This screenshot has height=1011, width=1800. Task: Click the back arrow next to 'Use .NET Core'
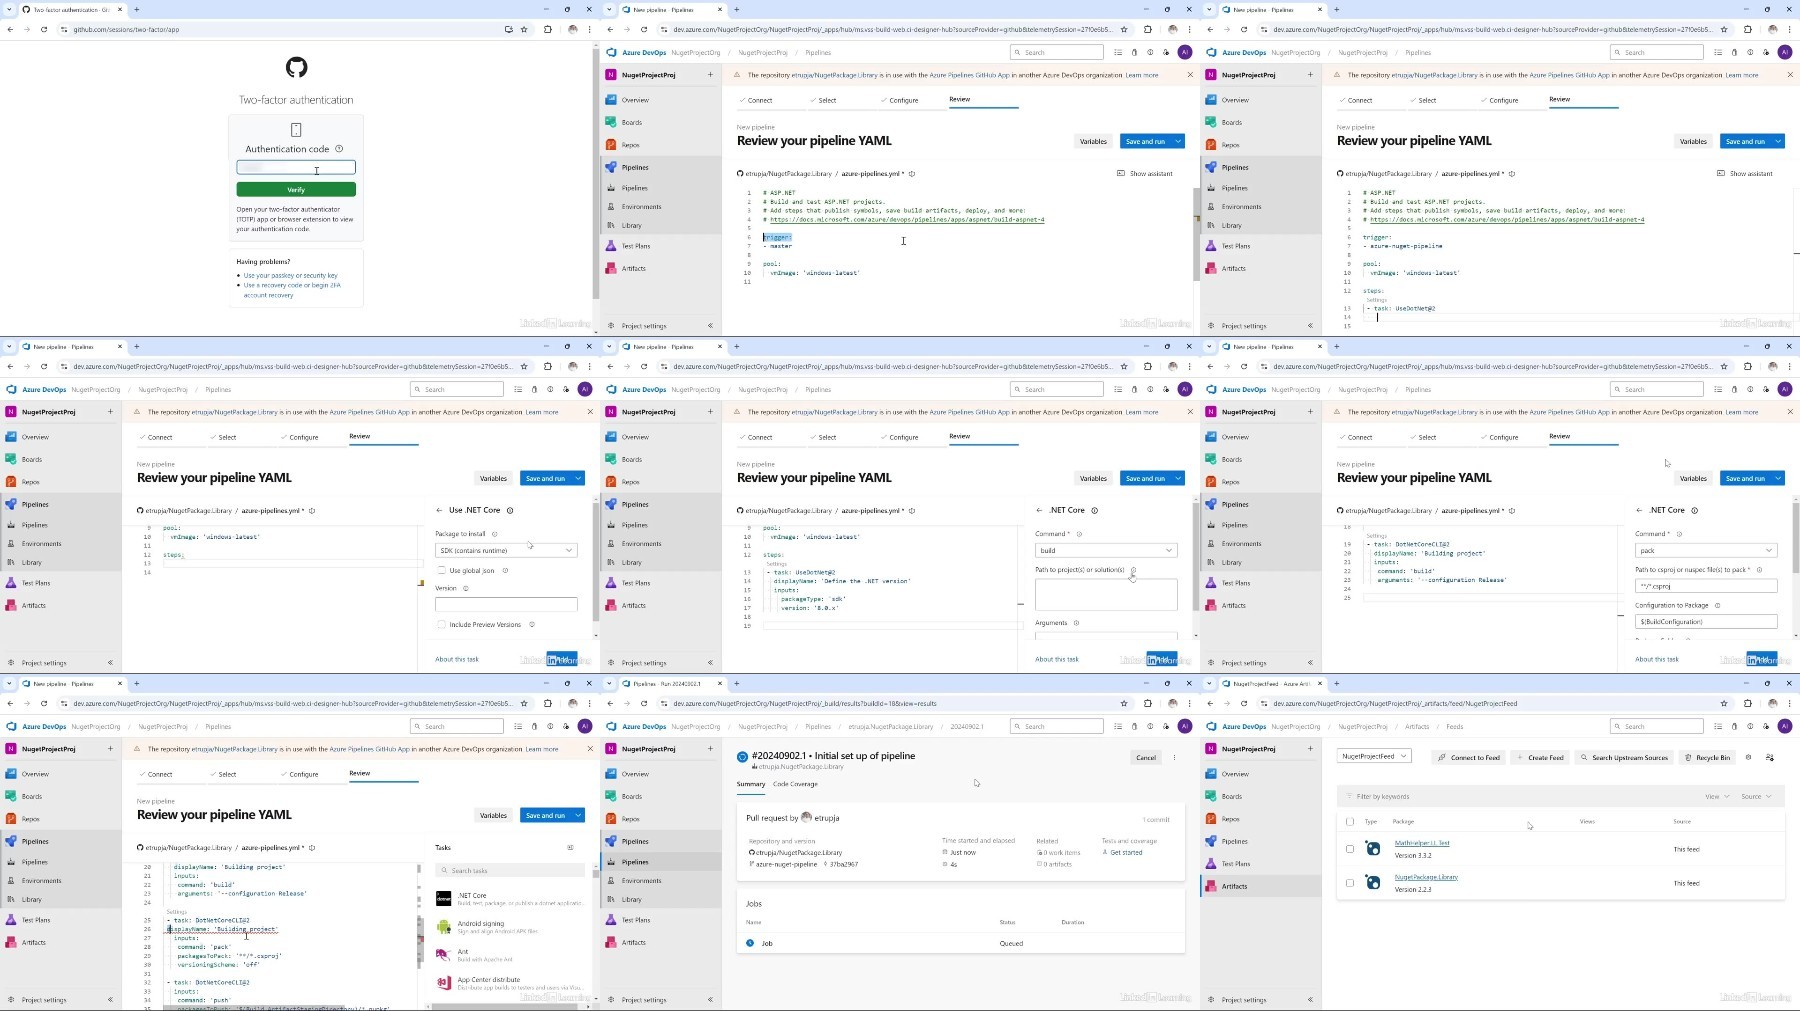(x=439, y=510)
